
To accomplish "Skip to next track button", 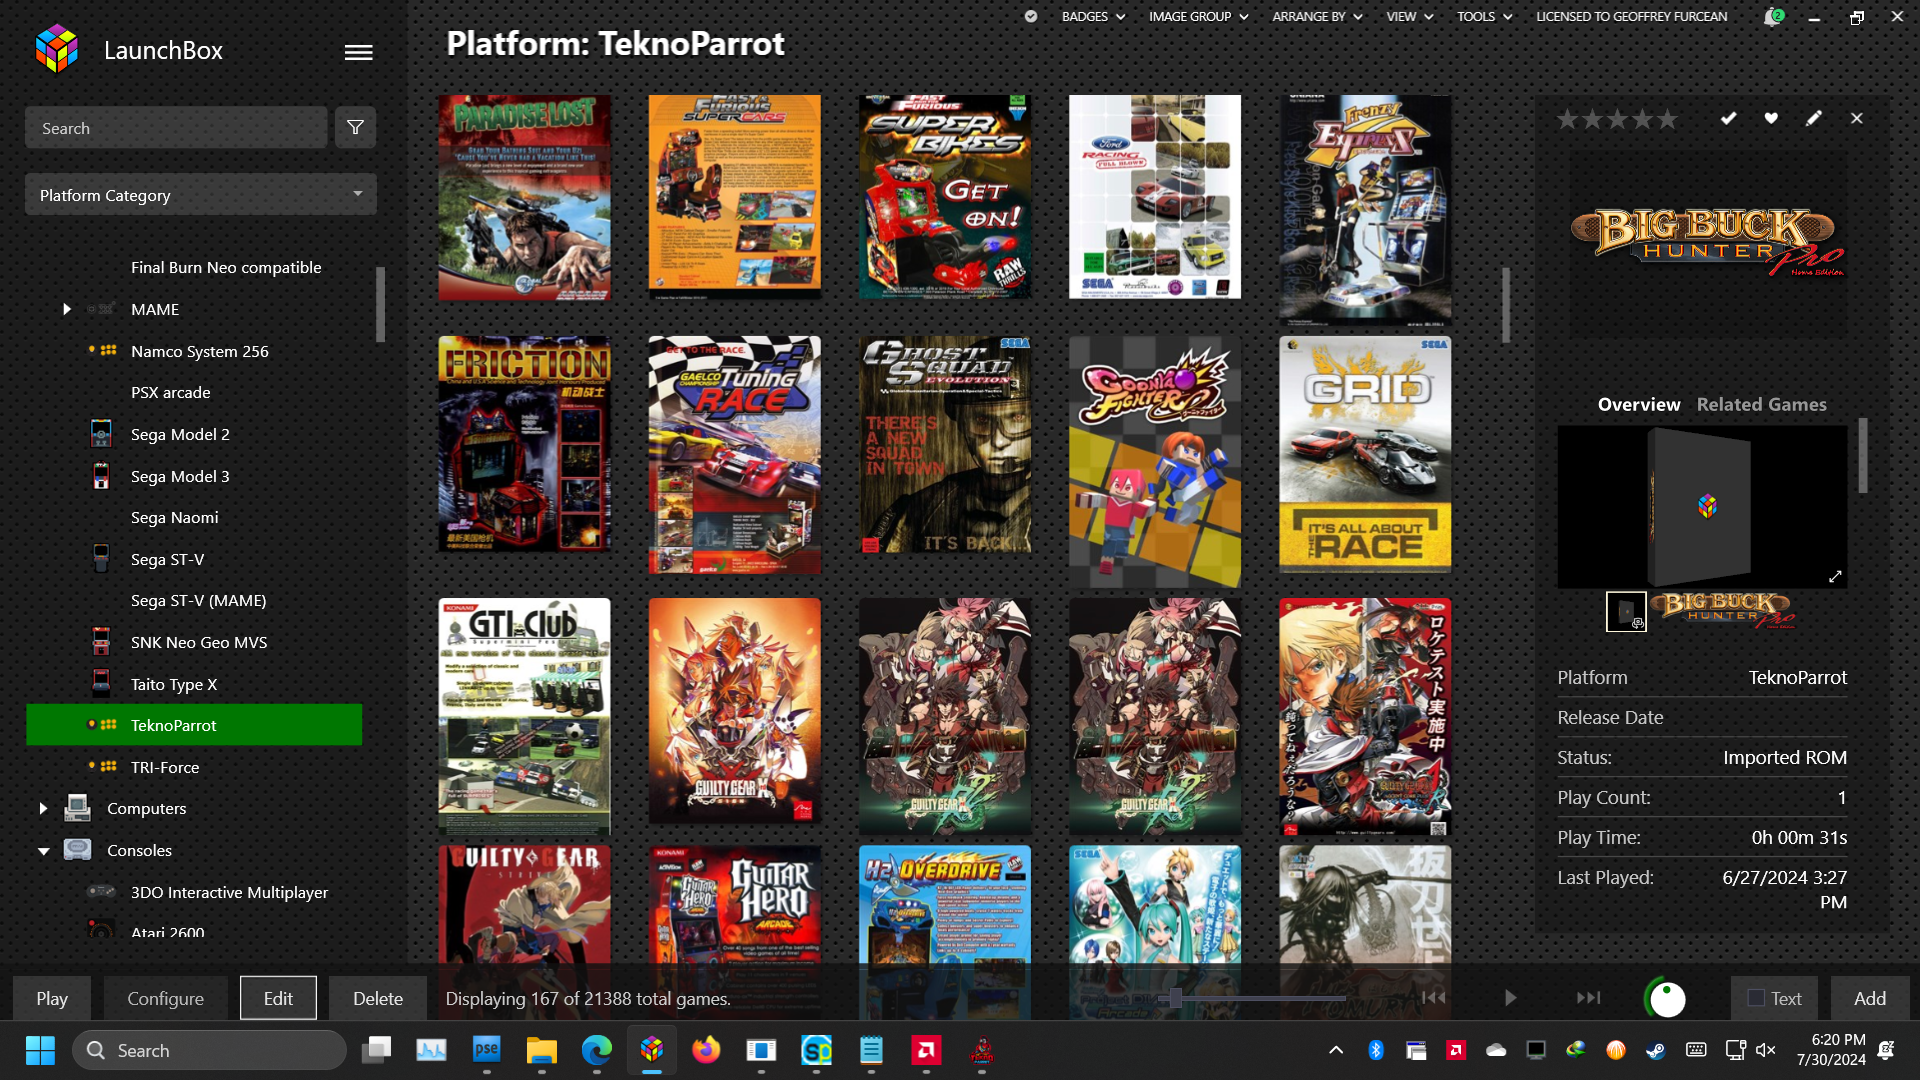I will [1588, 997].
